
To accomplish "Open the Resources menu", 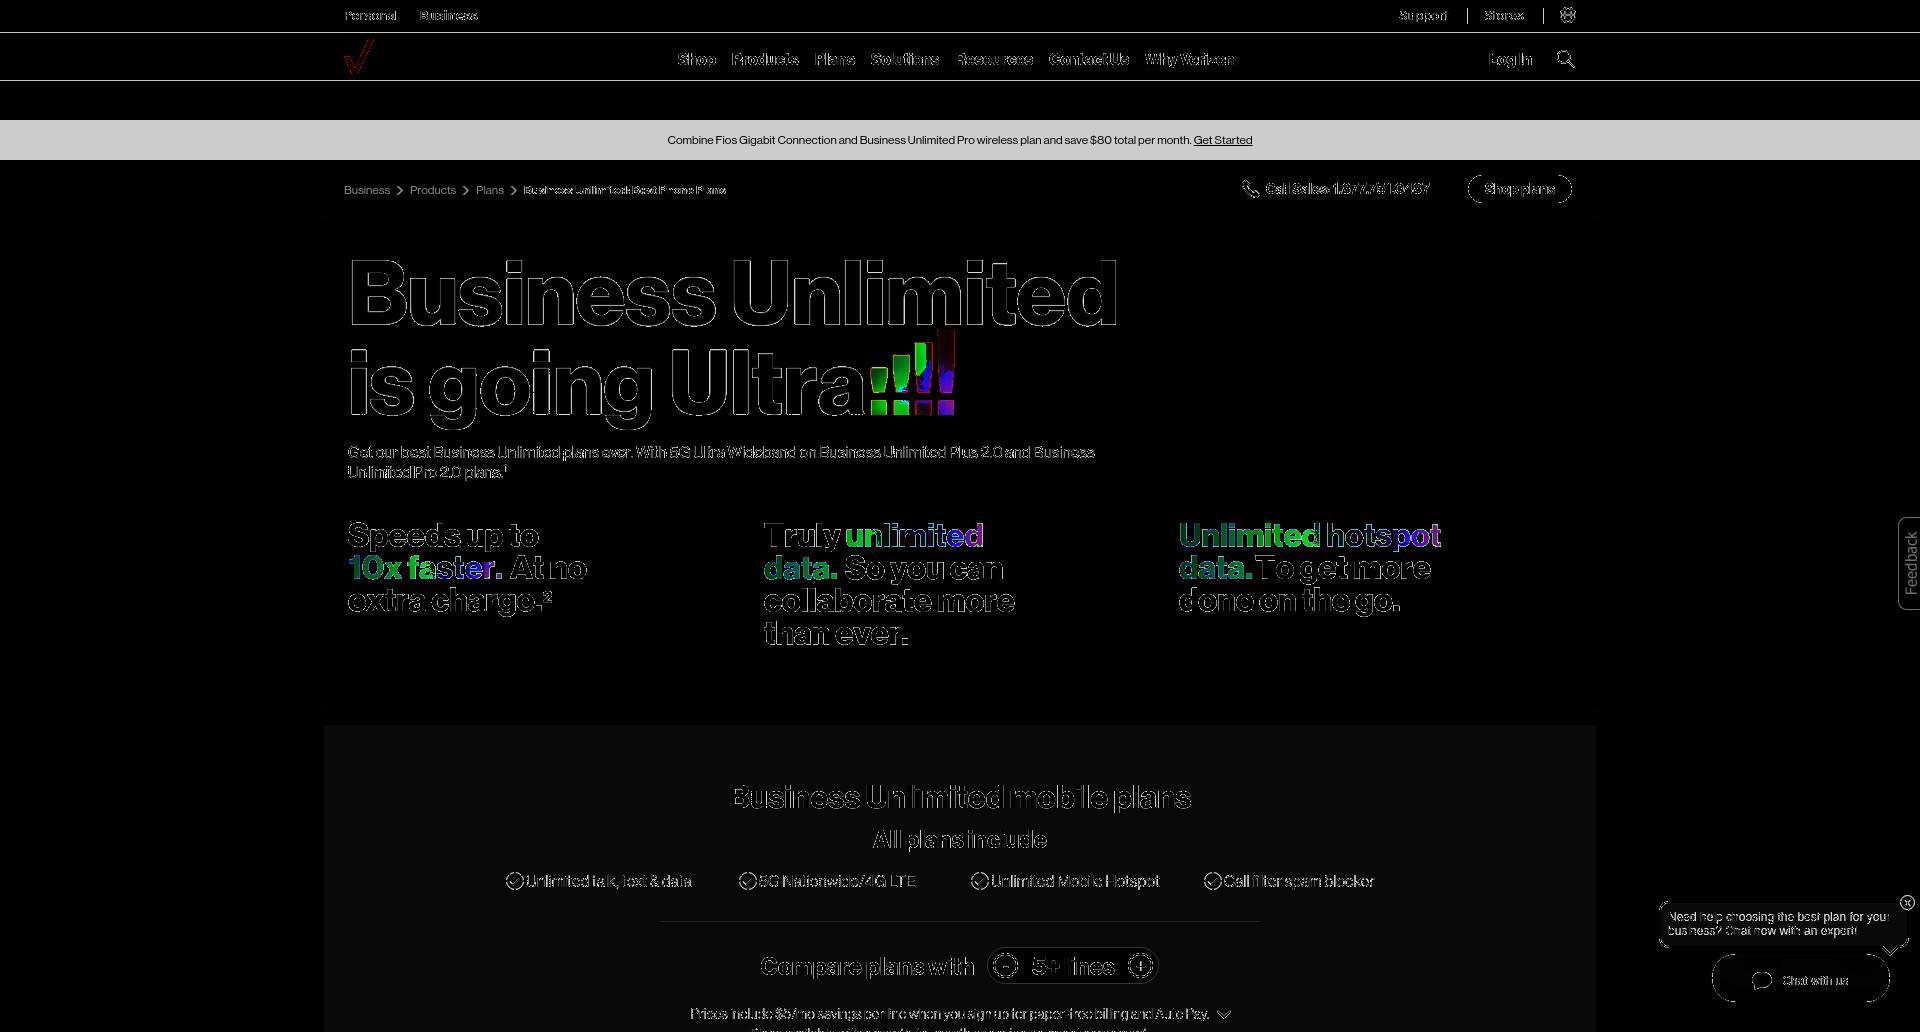I will 994,60.
